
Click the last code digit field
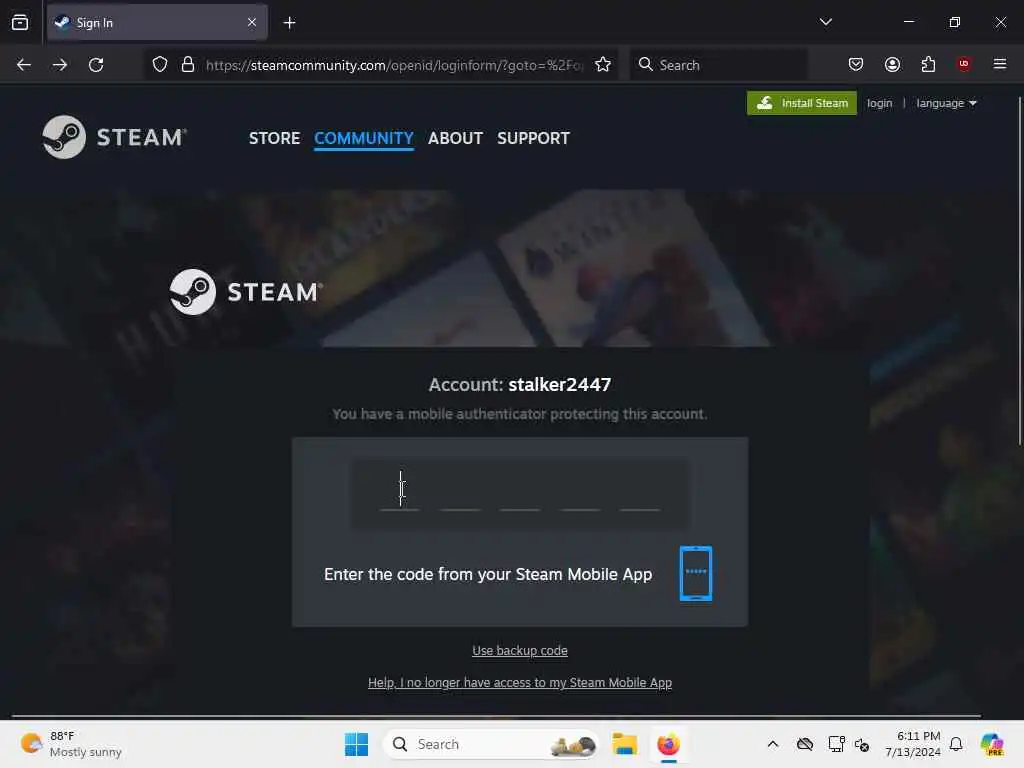[640, 491]
